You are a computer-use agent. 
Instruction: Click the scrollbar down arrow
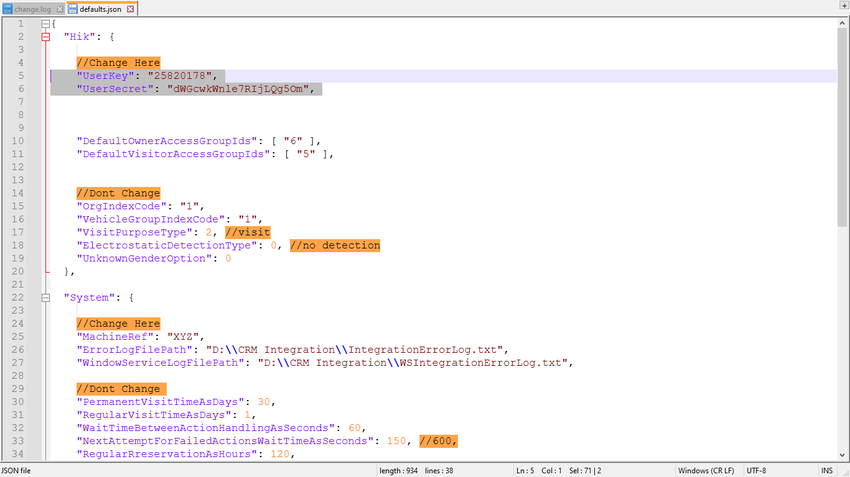(842, 455)
